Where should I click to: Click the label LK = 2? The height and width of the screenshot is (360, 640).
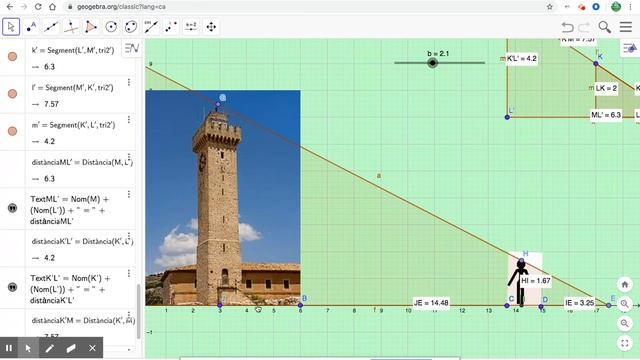(x=606, y=88)
